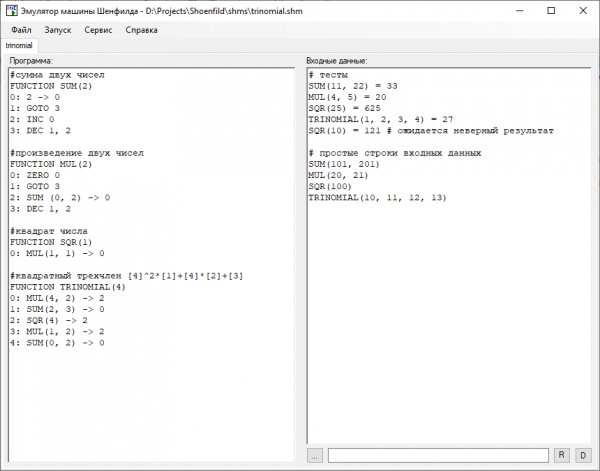Minimize the emulator window

520,11
